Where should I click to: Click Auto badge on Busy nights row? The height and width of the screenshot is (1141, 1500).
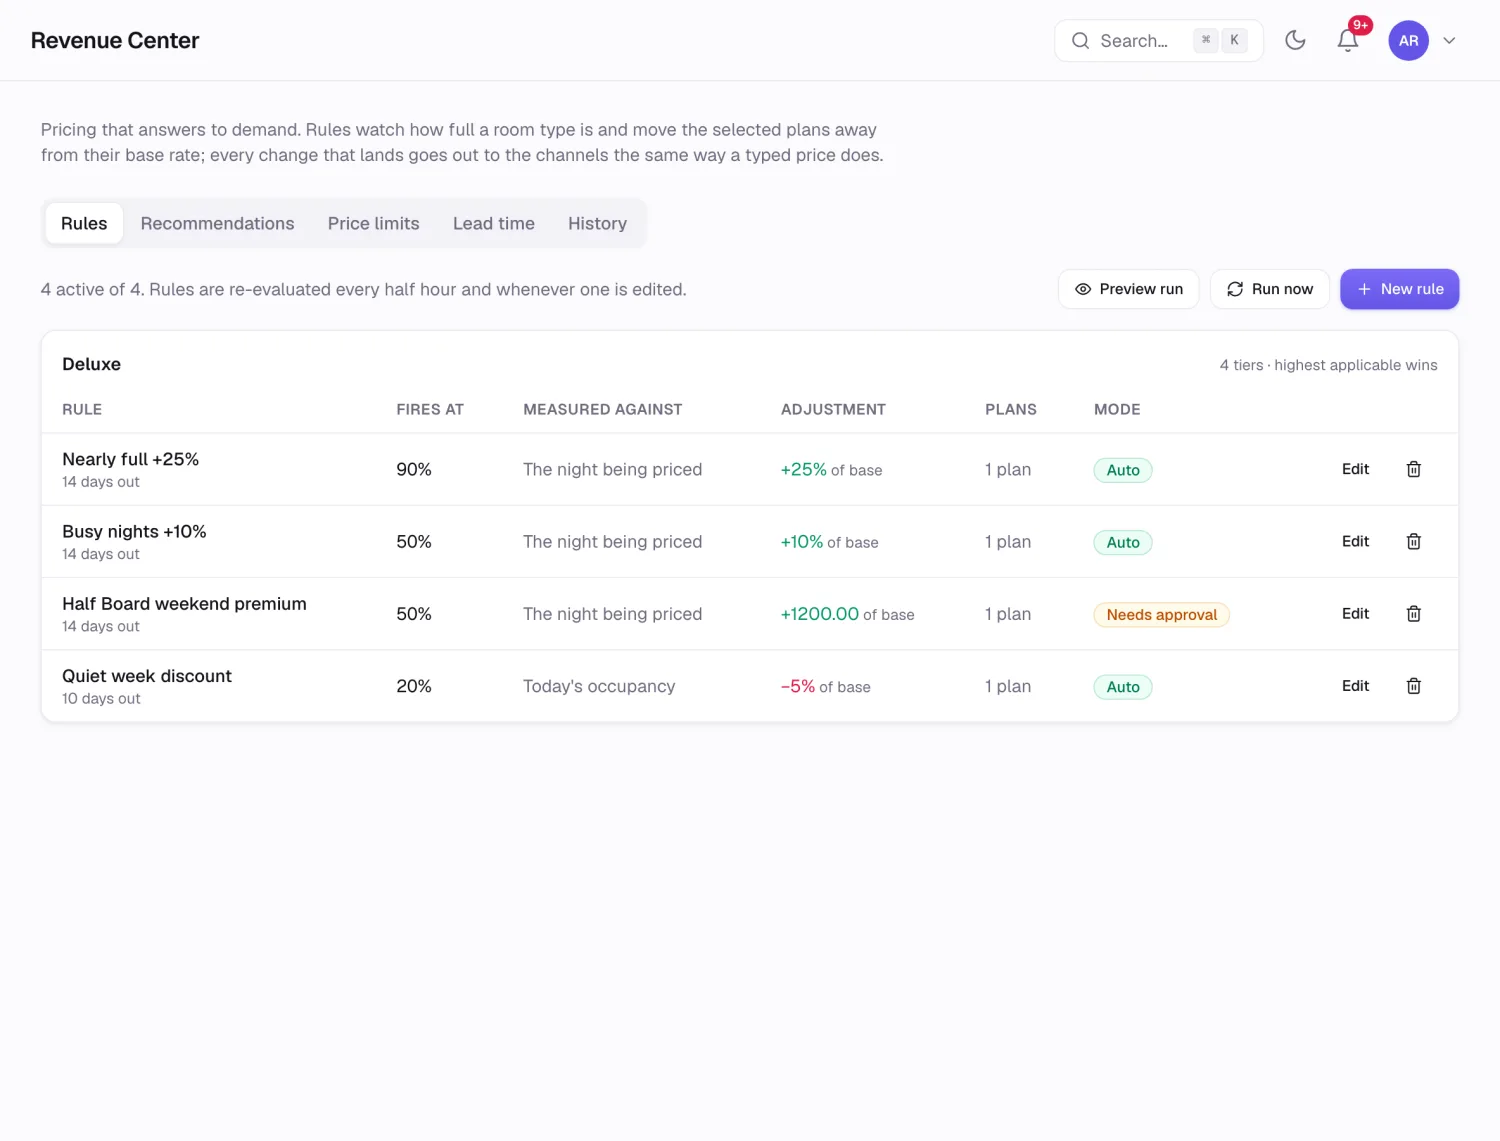[x=1123, y=542]
